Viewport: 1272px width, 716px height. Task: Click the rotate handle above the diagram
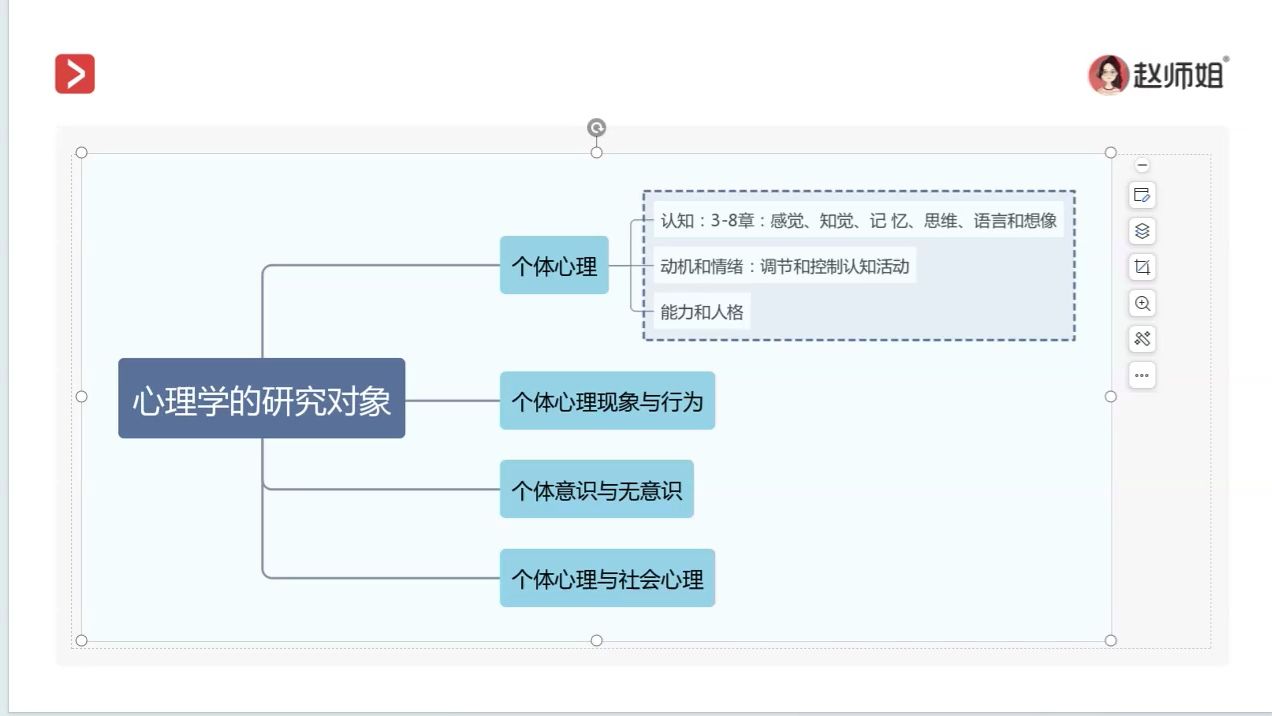pos(597,128)
